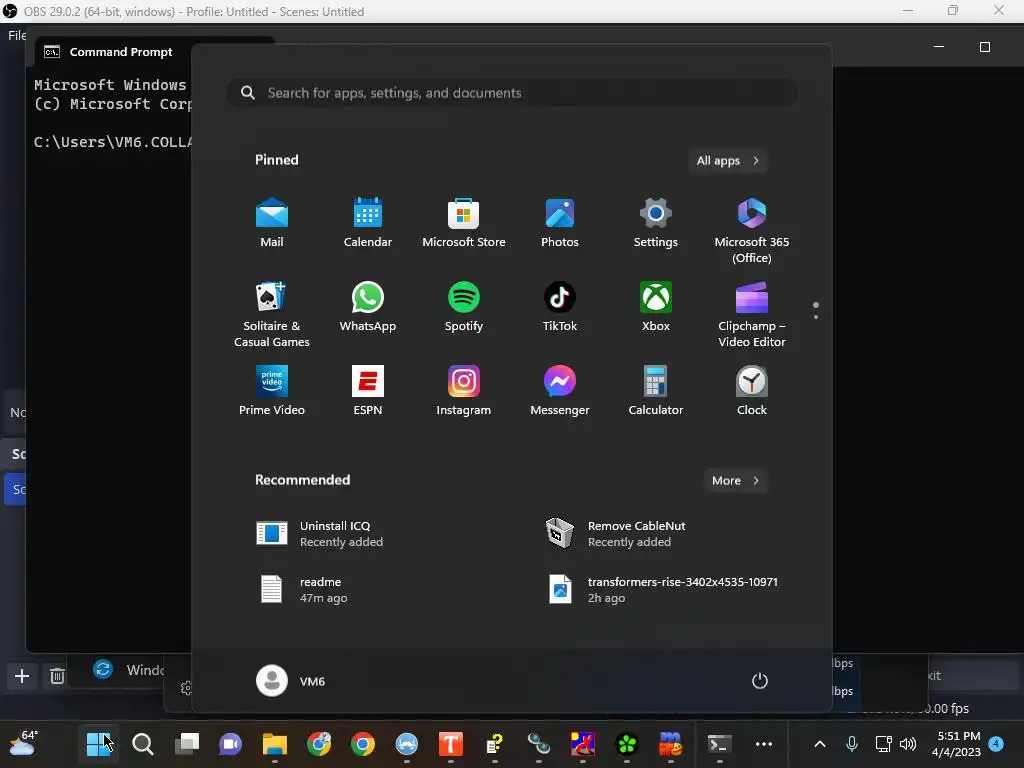Open the weather widget showing 64°
Viewport: 1024px width, 768px height.
[24, 743]
